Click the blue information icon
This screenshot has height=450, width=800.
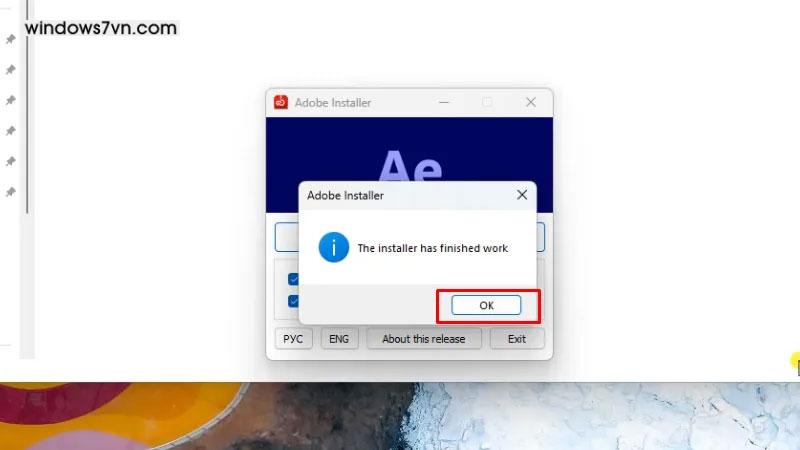[333, 248]
